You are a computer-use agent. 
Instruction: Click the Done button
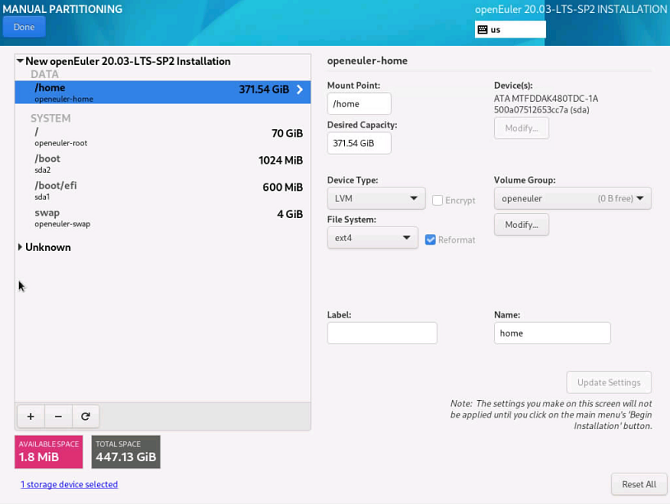(24, 27)
